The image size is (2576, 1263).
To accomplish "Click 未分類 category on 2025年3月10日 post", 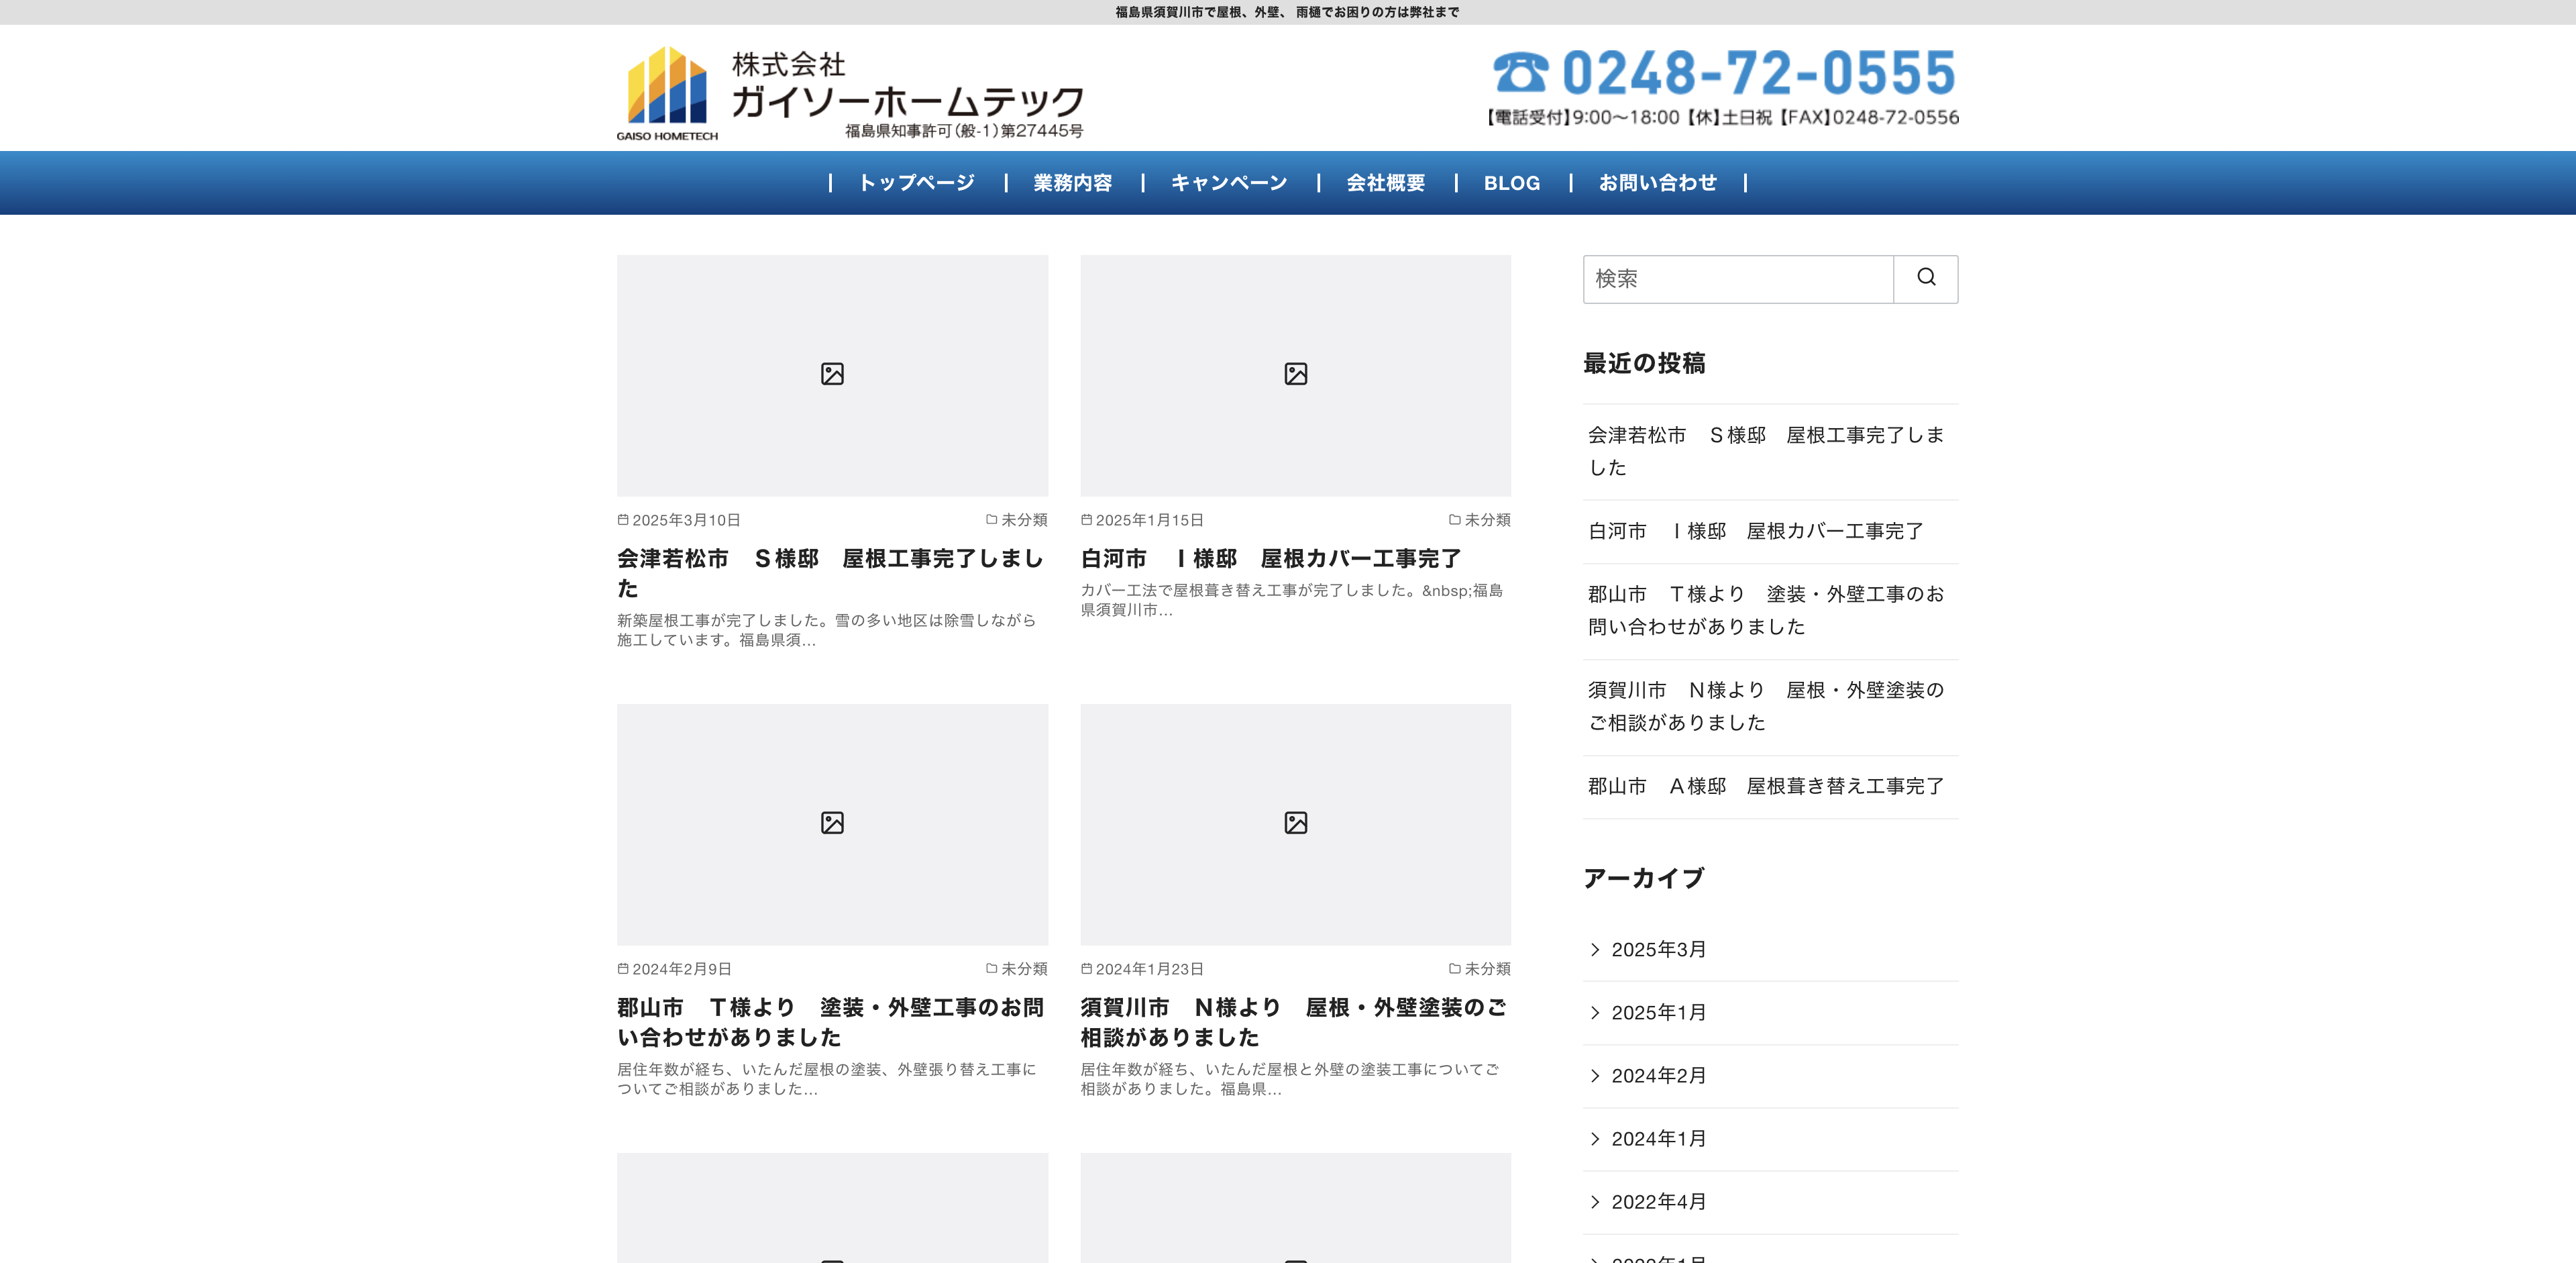I will [x=1024, y=520].
